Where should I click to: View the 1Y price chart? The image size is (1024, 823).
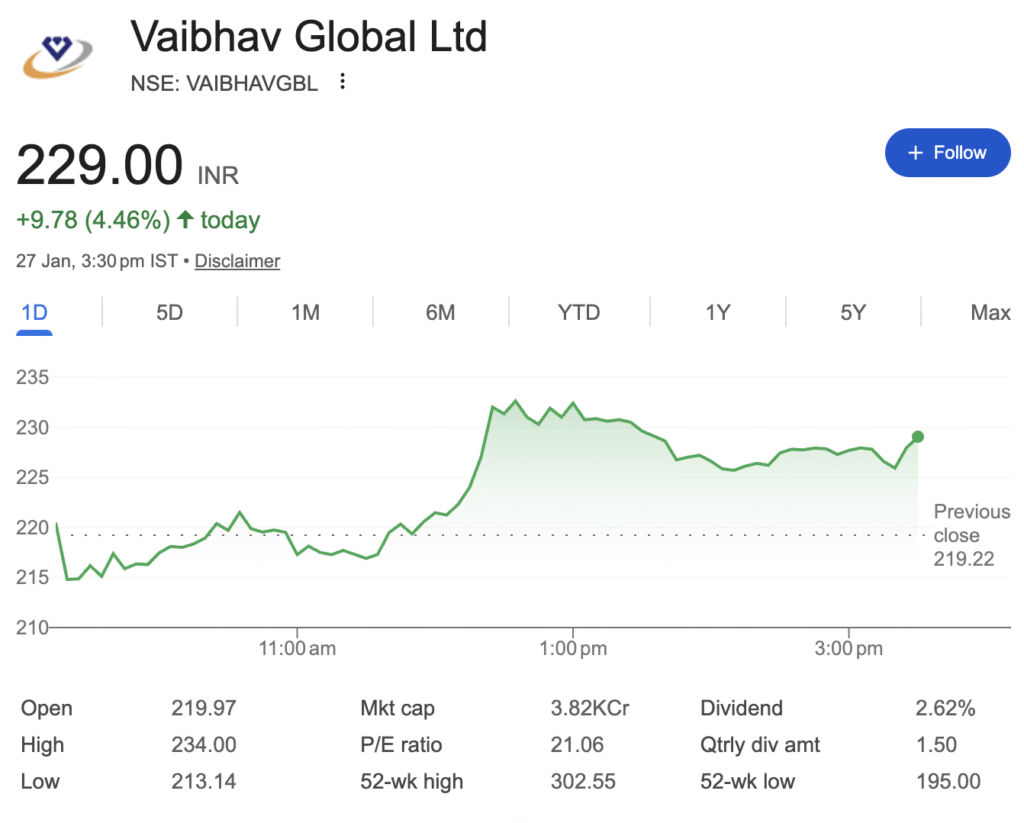pos(717,313)
